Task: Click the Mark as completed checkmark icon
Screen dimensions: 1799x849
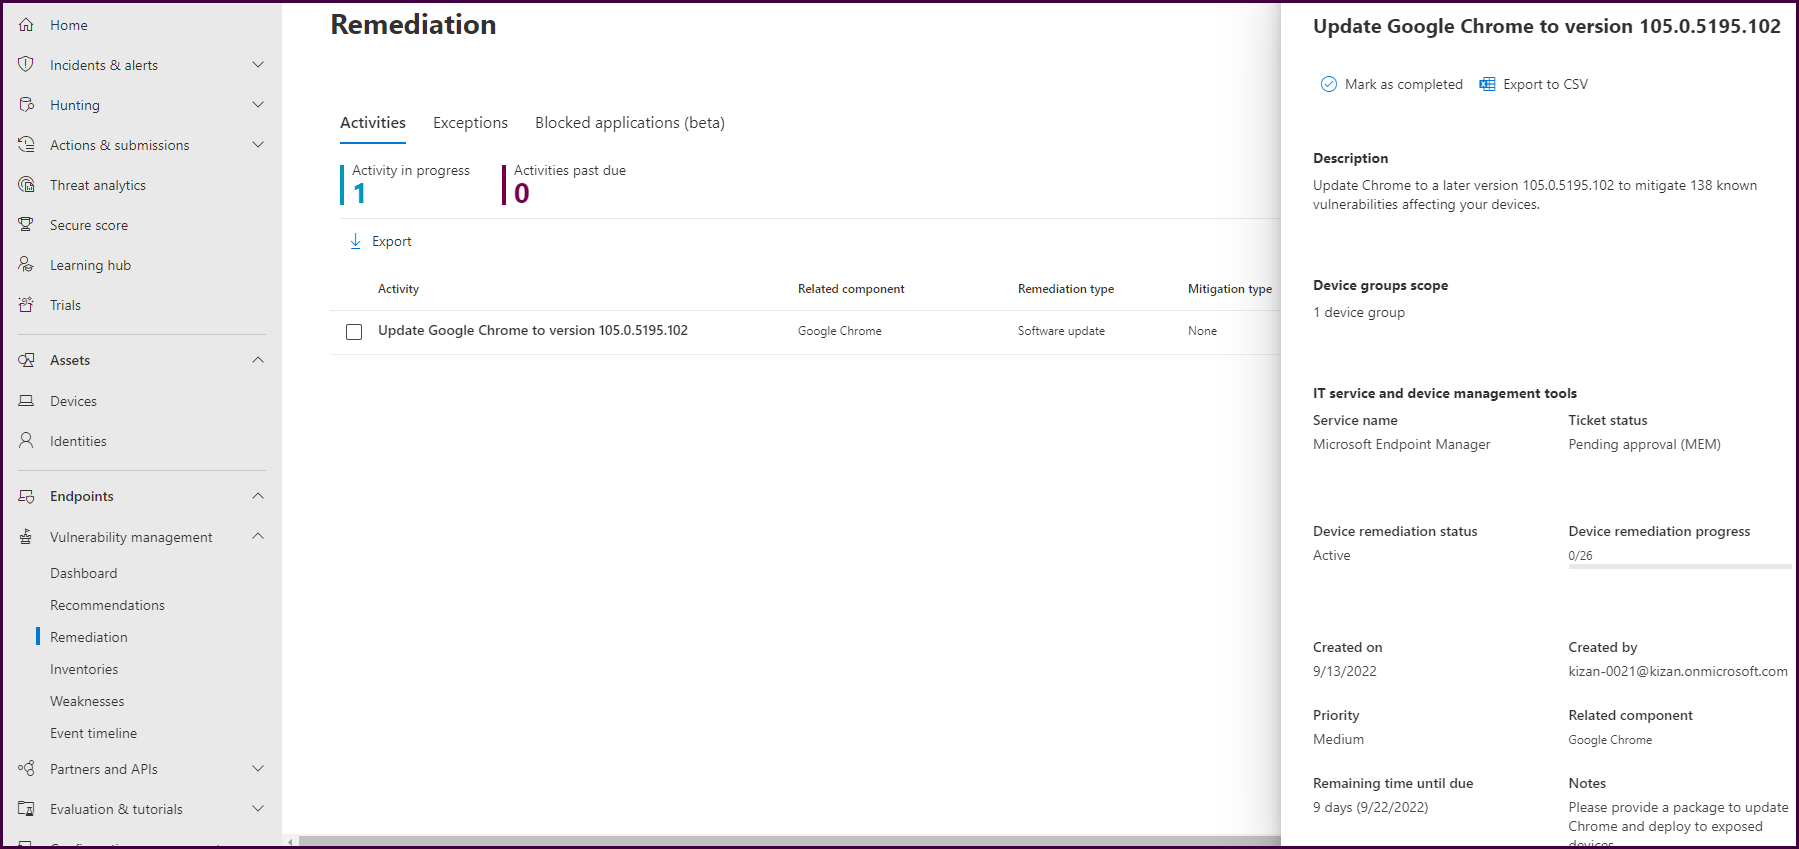Action: (1328, 85)
